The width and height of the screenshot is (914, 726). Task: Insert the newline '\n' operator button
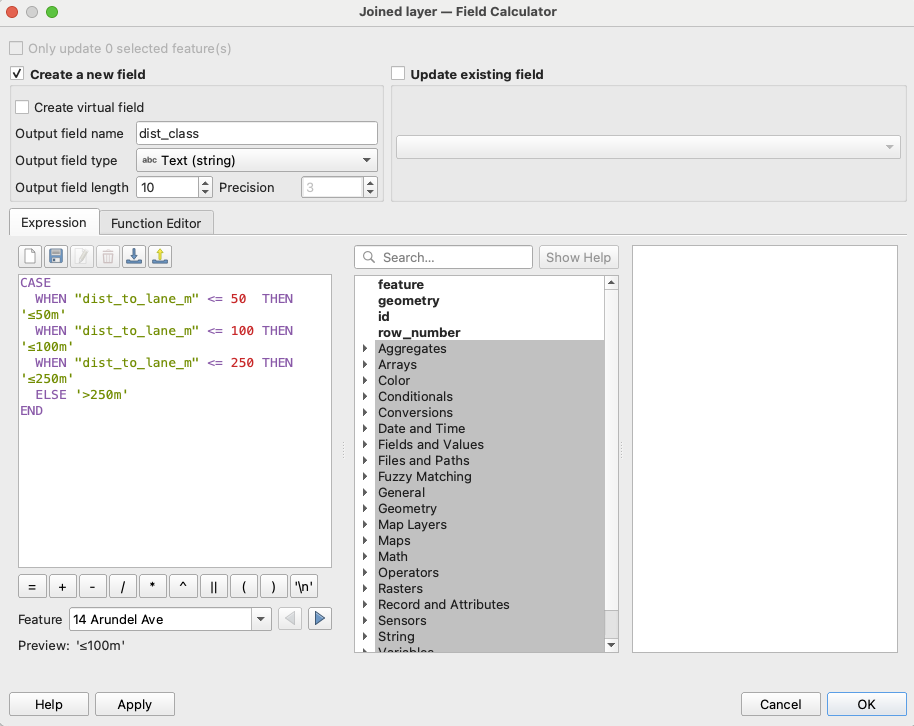click(x=304, y=587)
